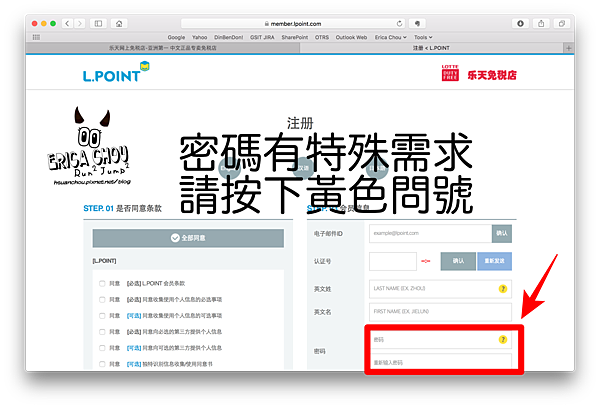The width and height of the screenshot is (600, 408).
Task: Toggle the Safari sidebar button
Action: pos(98,24)
